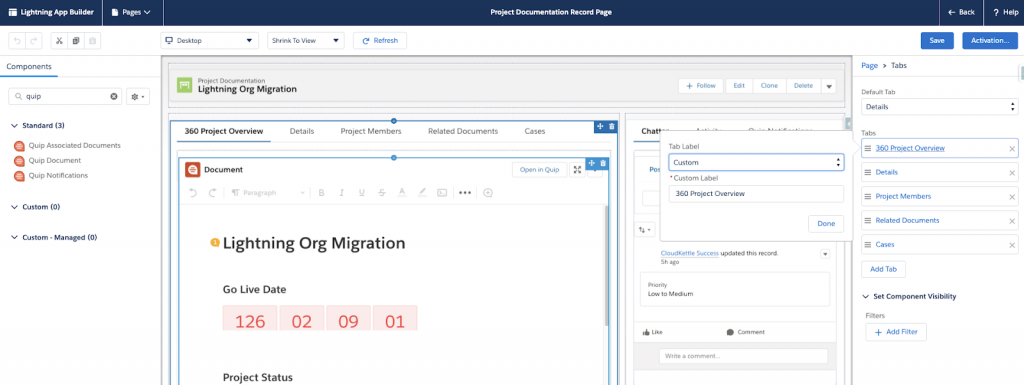
Task: Click the paste clipboard icon
Action: tap(93, 40)
